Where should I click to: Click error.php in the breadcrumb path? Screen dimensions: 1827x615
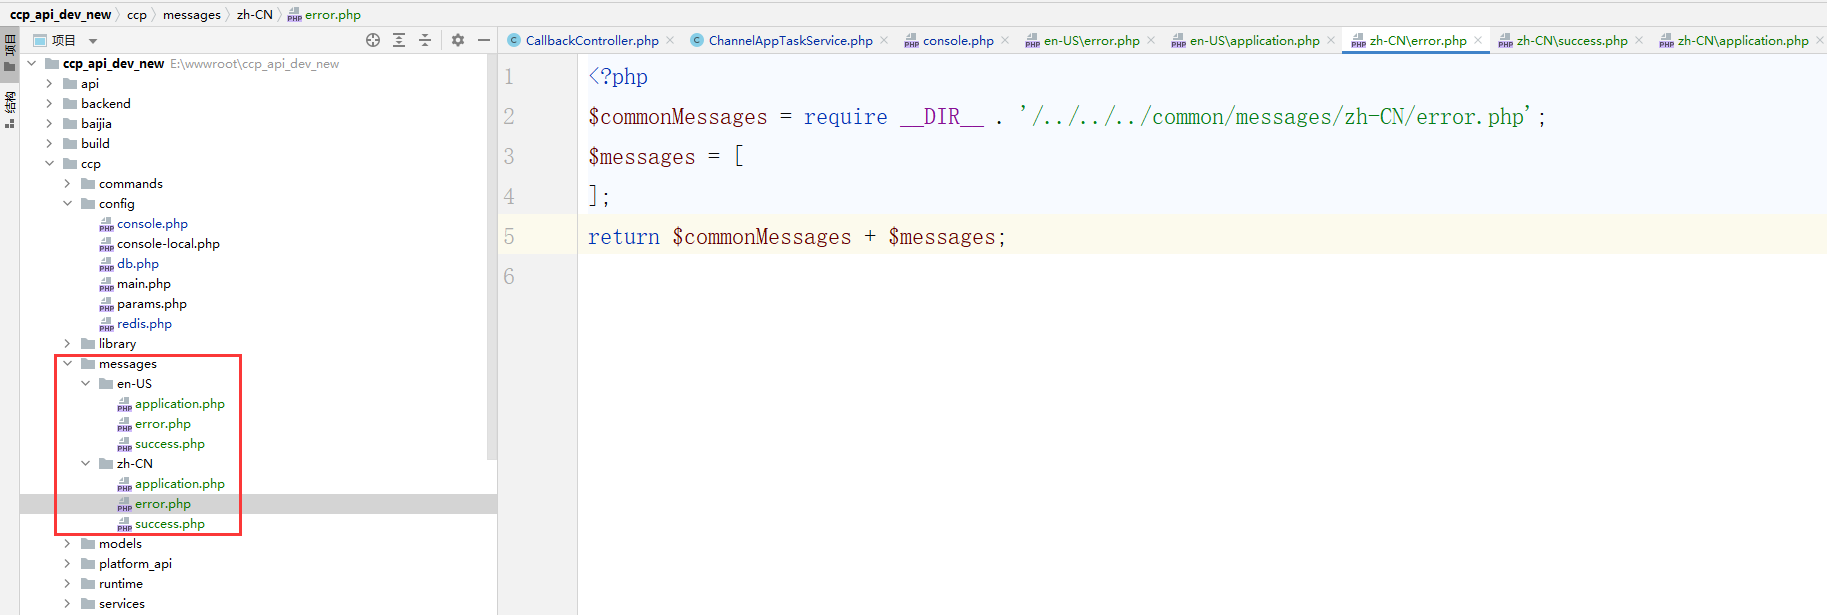click(x=325, y=14)
